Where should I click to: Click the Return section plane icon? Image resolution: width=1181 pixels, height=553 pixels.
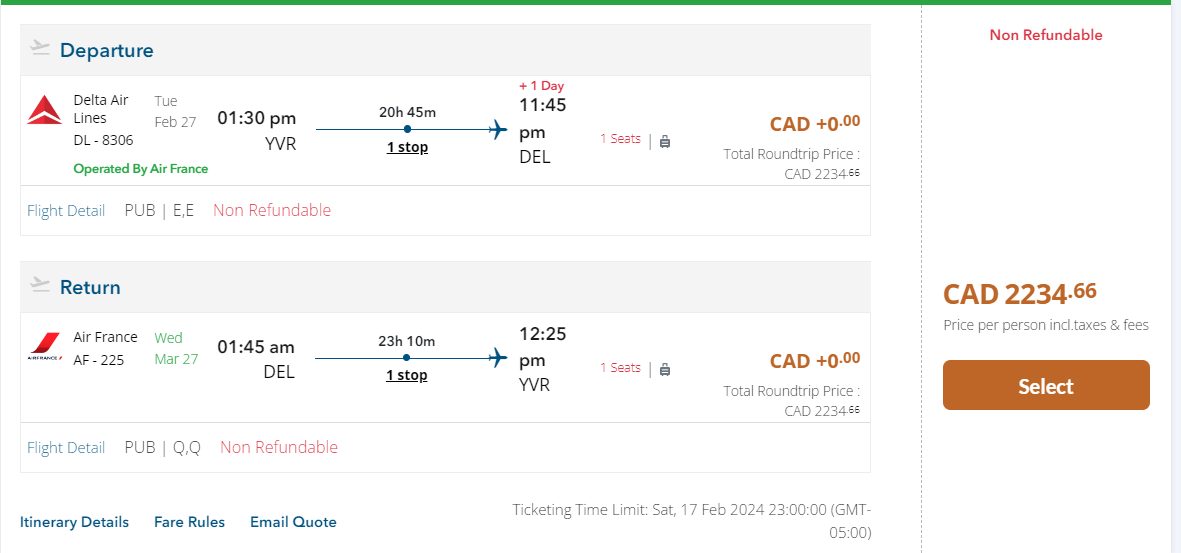point(40,285)
